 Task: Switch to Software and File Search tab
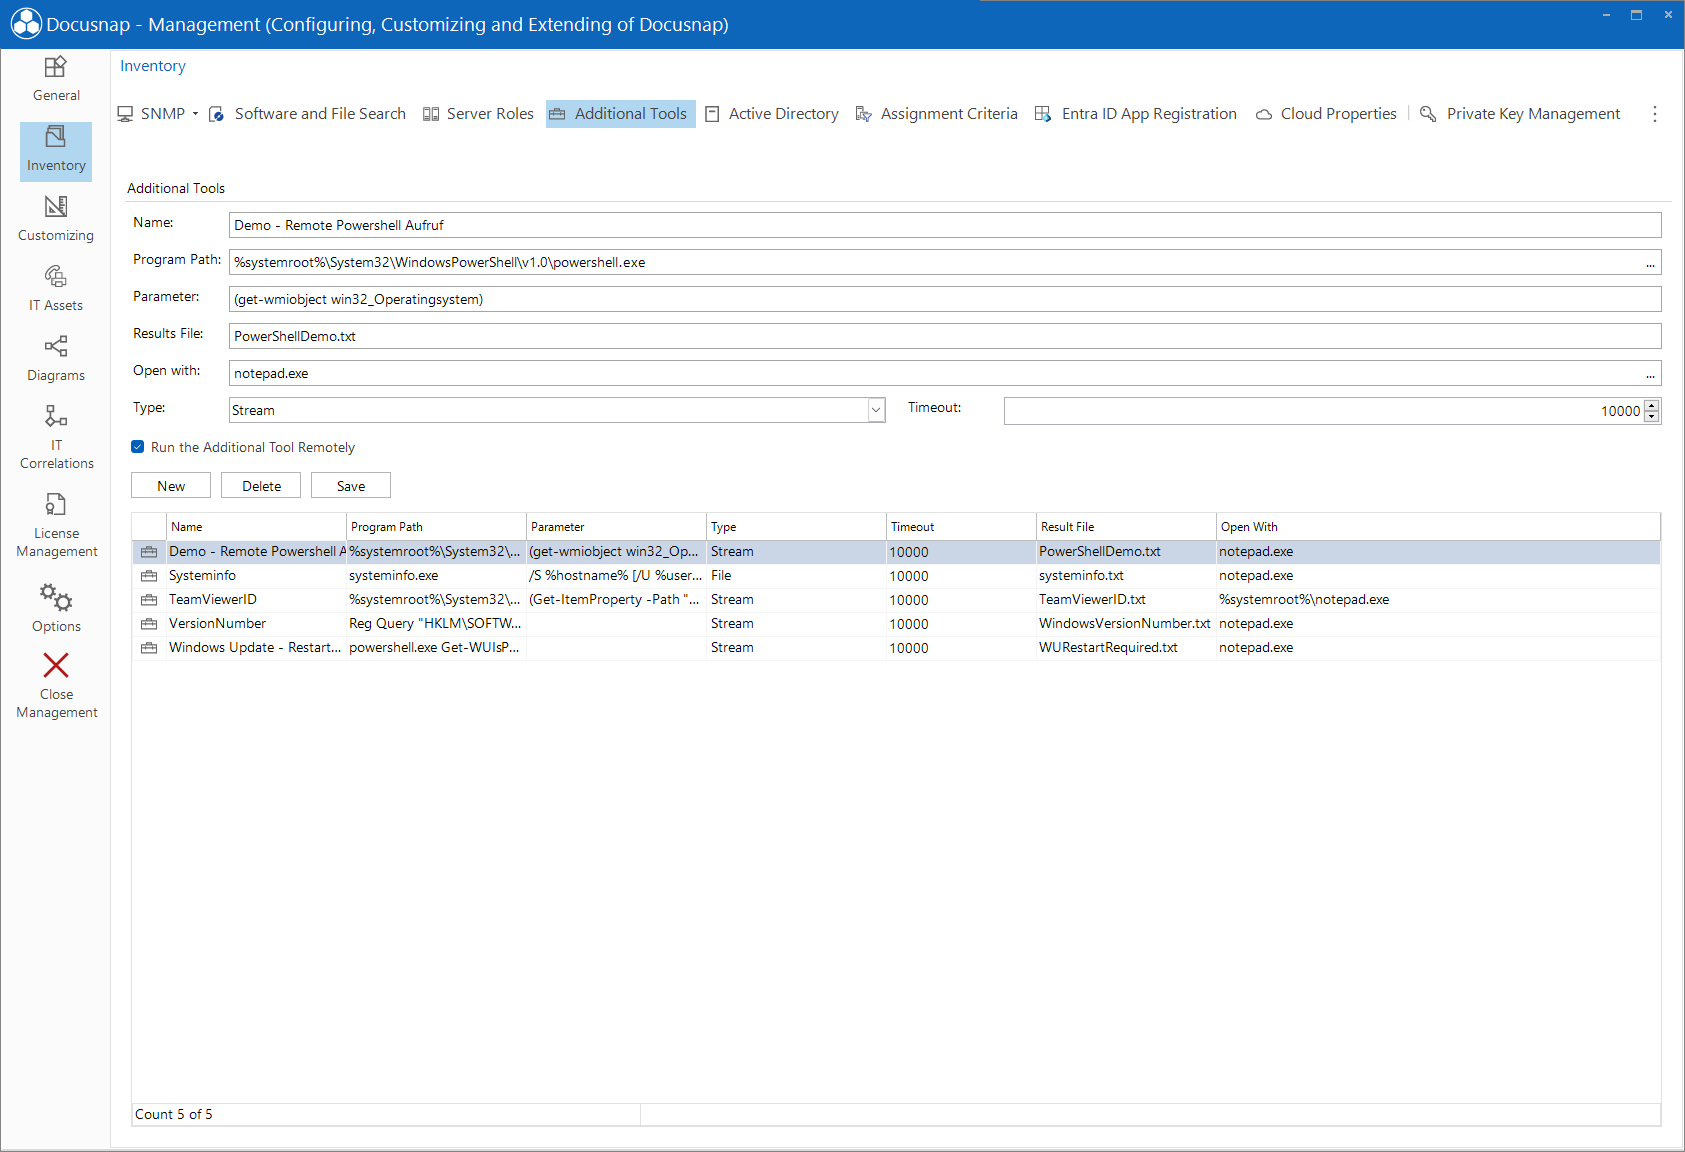point(308,114)
